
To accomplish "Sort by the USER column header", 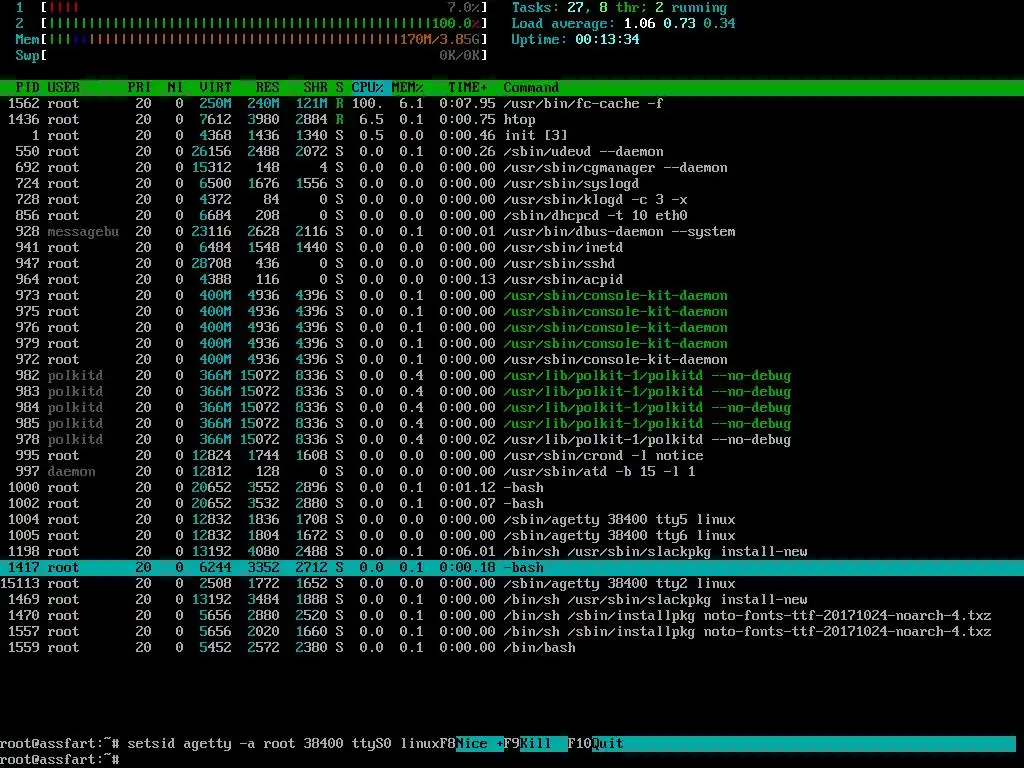I will (63, 88).
